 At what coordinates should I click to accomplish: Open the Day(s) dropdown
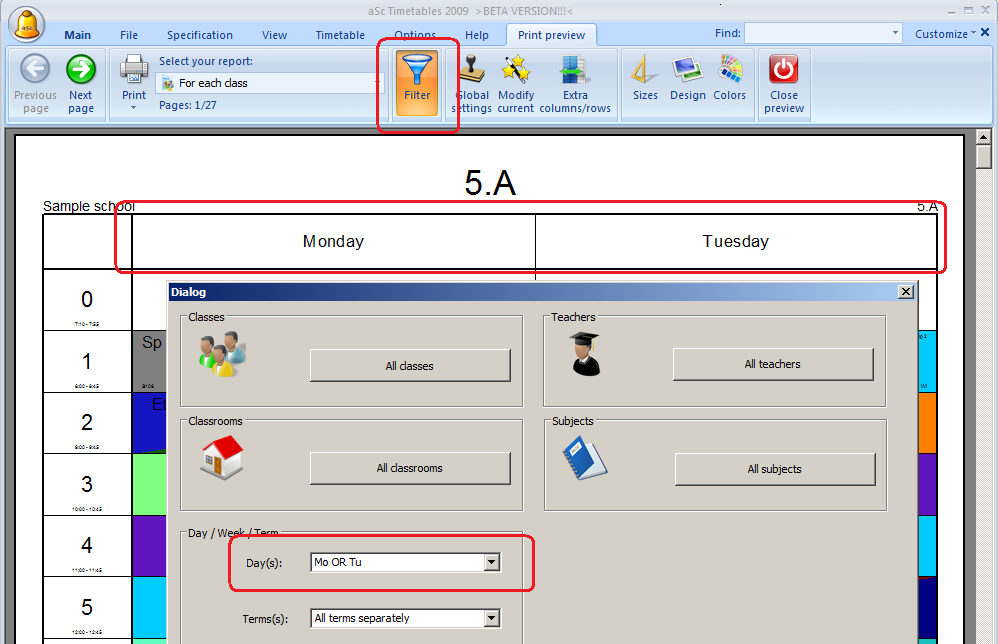(491, 563)
